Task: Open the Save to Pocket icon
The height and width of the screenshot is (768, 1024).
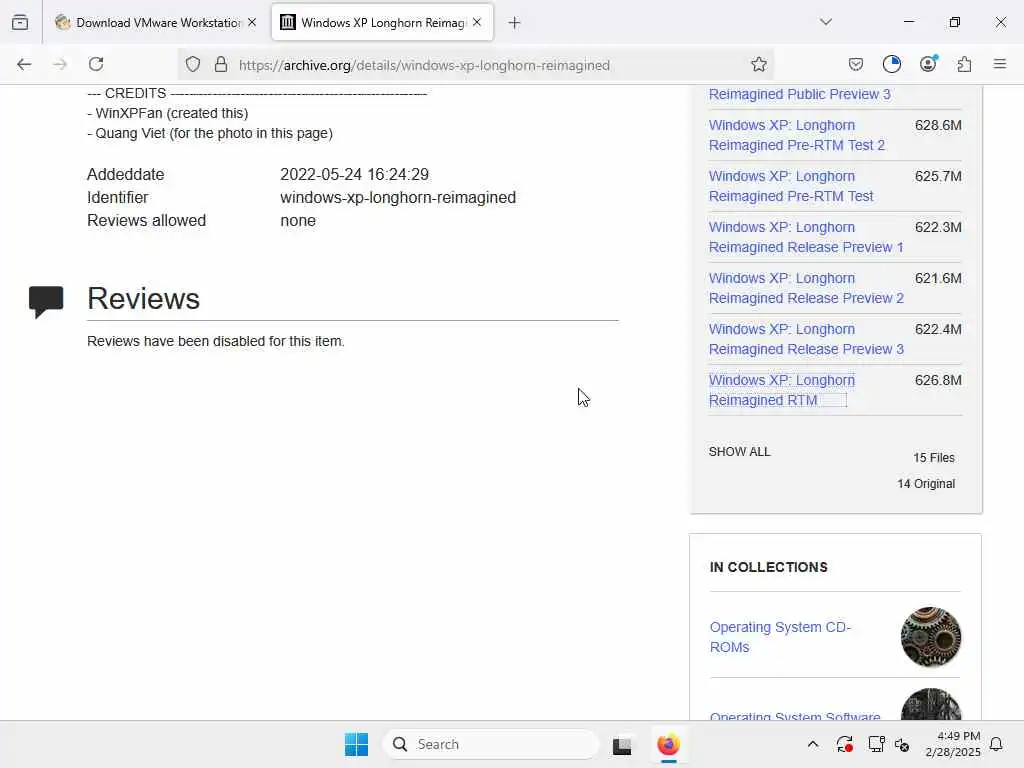Action: (856, 64)
